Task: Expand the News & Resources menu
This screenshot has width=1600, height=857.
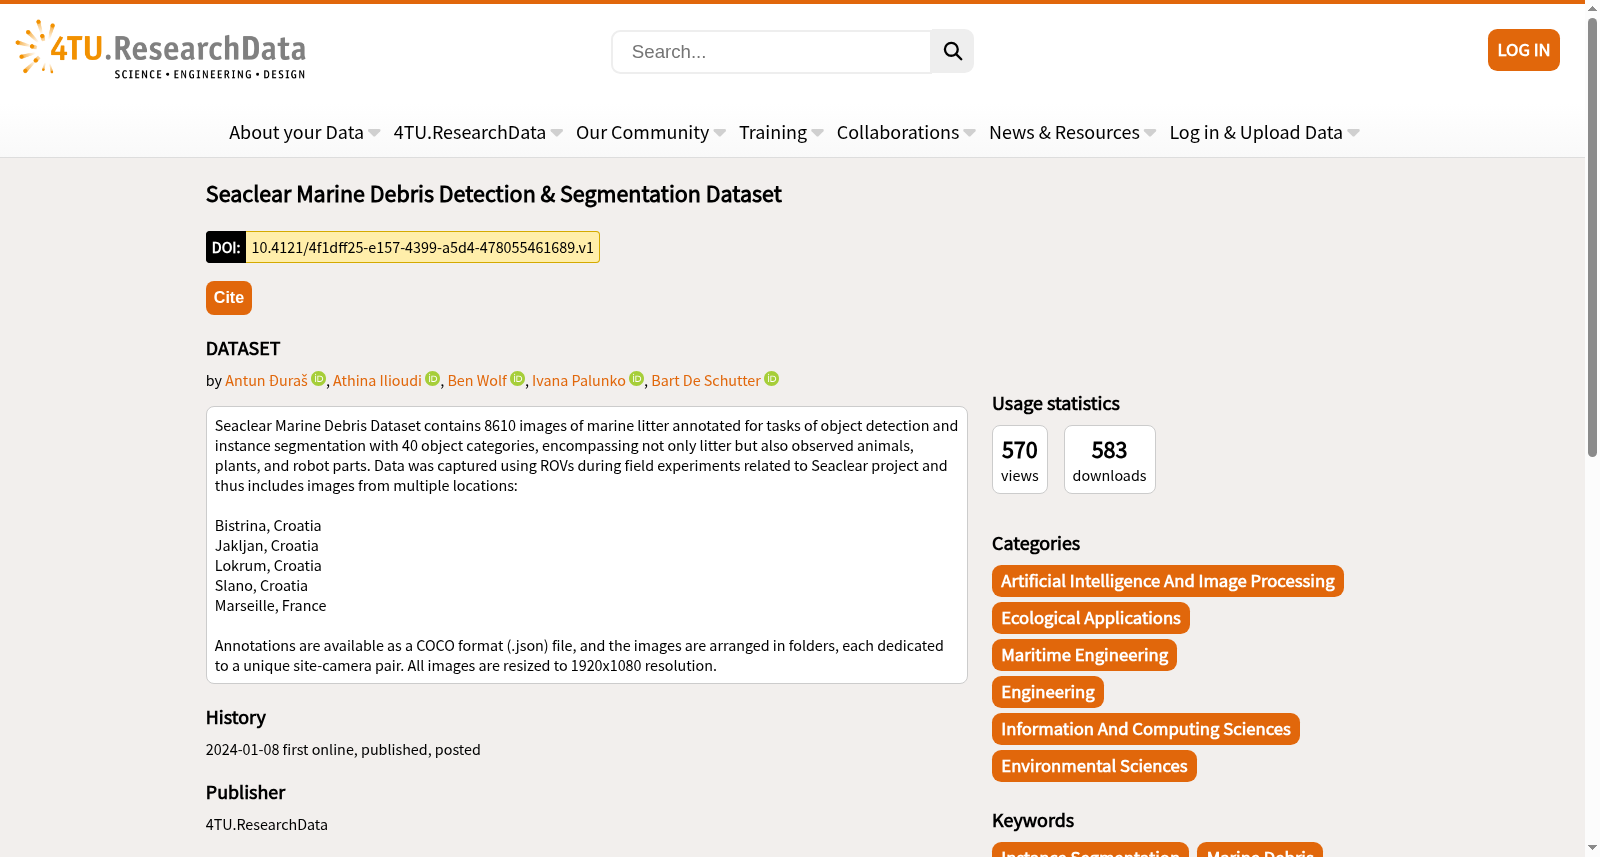Action: click(1072, 132)
